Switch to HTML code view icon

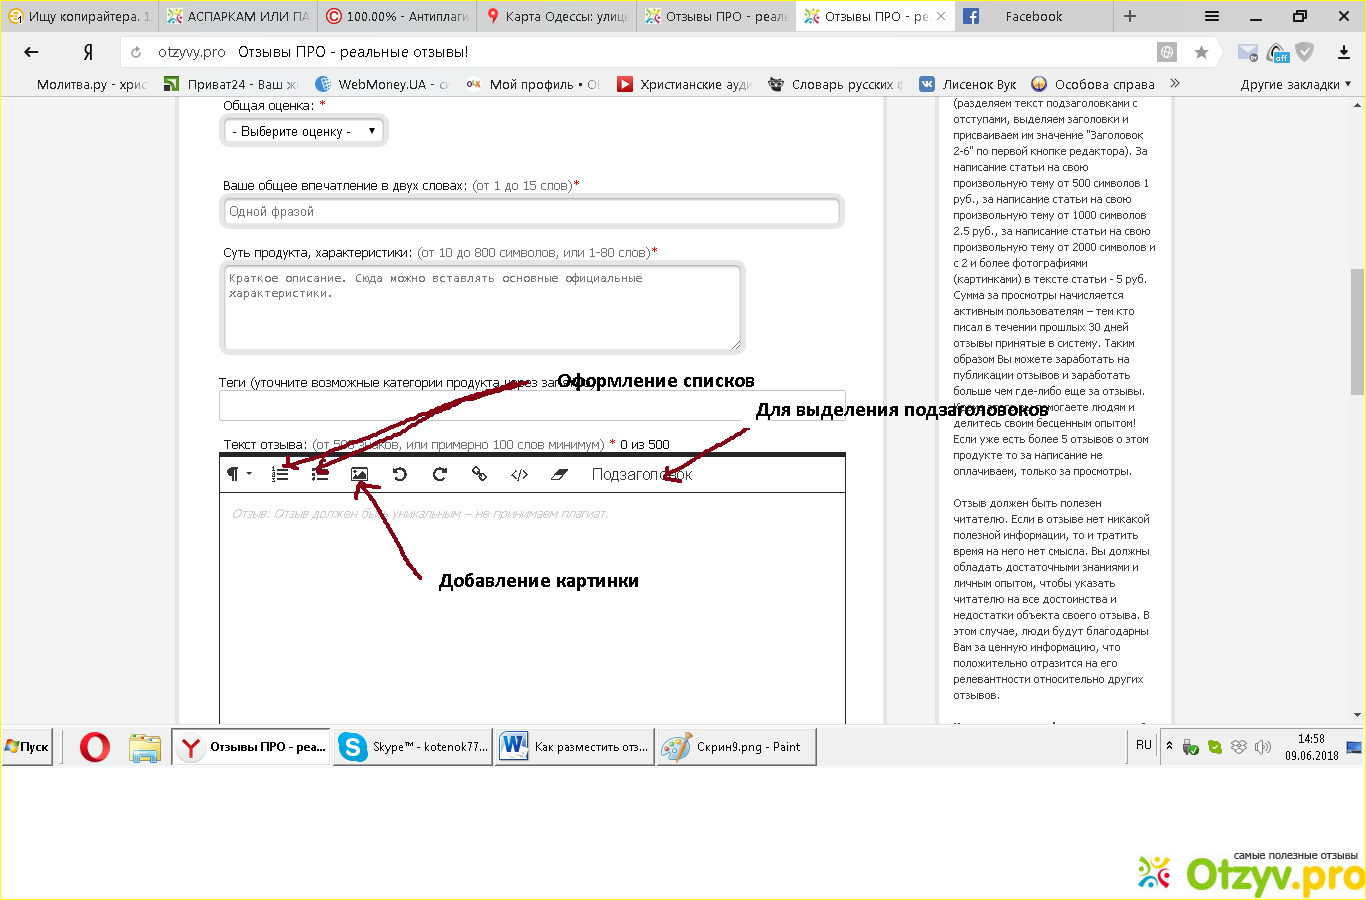pyautogui.click(x=519, y=474)
